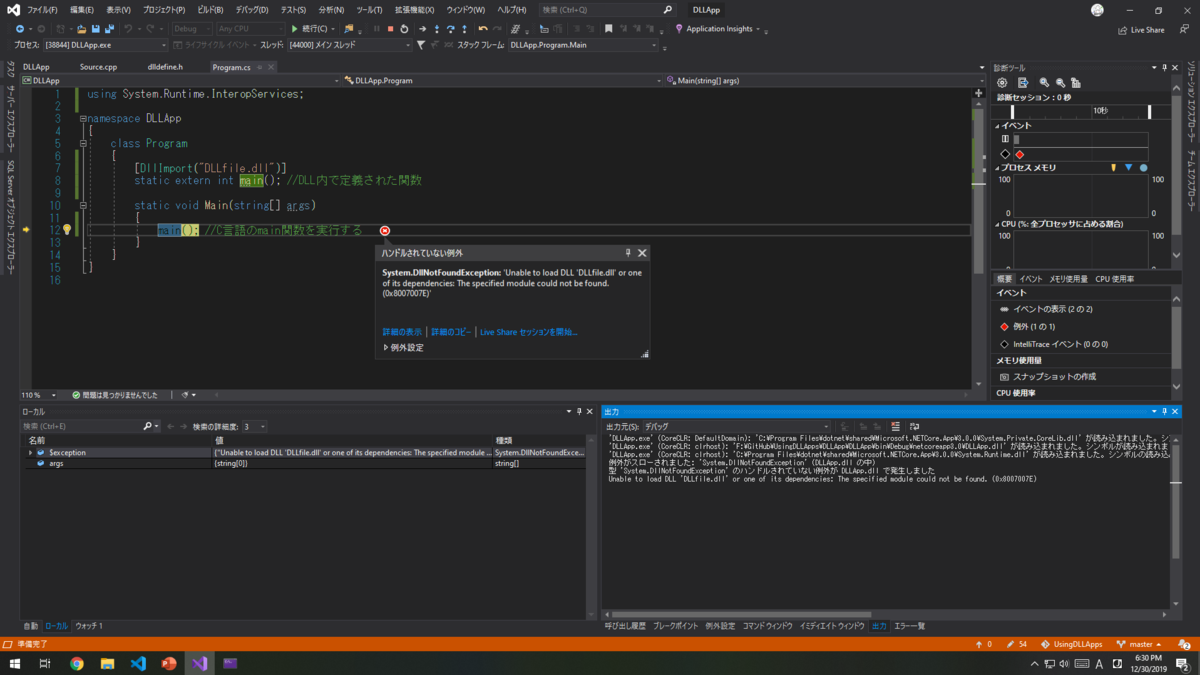Click スナップショットの作成 button
The image size is (1200, 675).
(x=1047, y=377)
